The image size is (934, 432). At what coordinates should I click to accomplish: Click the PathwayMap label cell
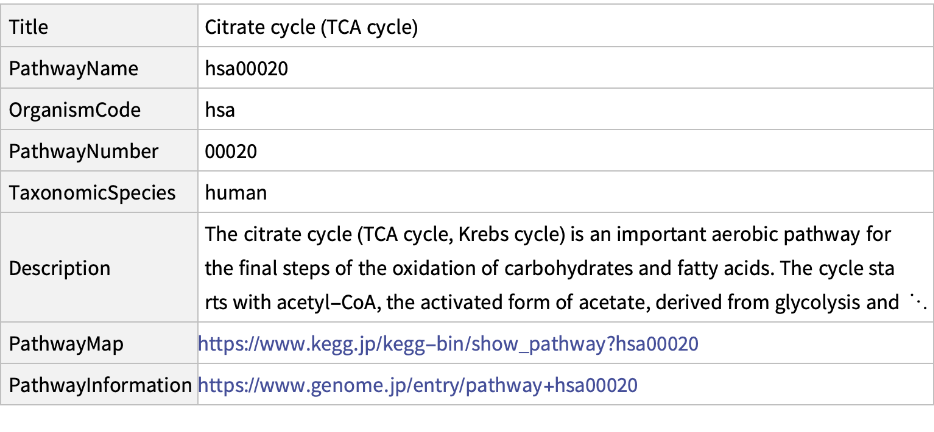point(67,344)
